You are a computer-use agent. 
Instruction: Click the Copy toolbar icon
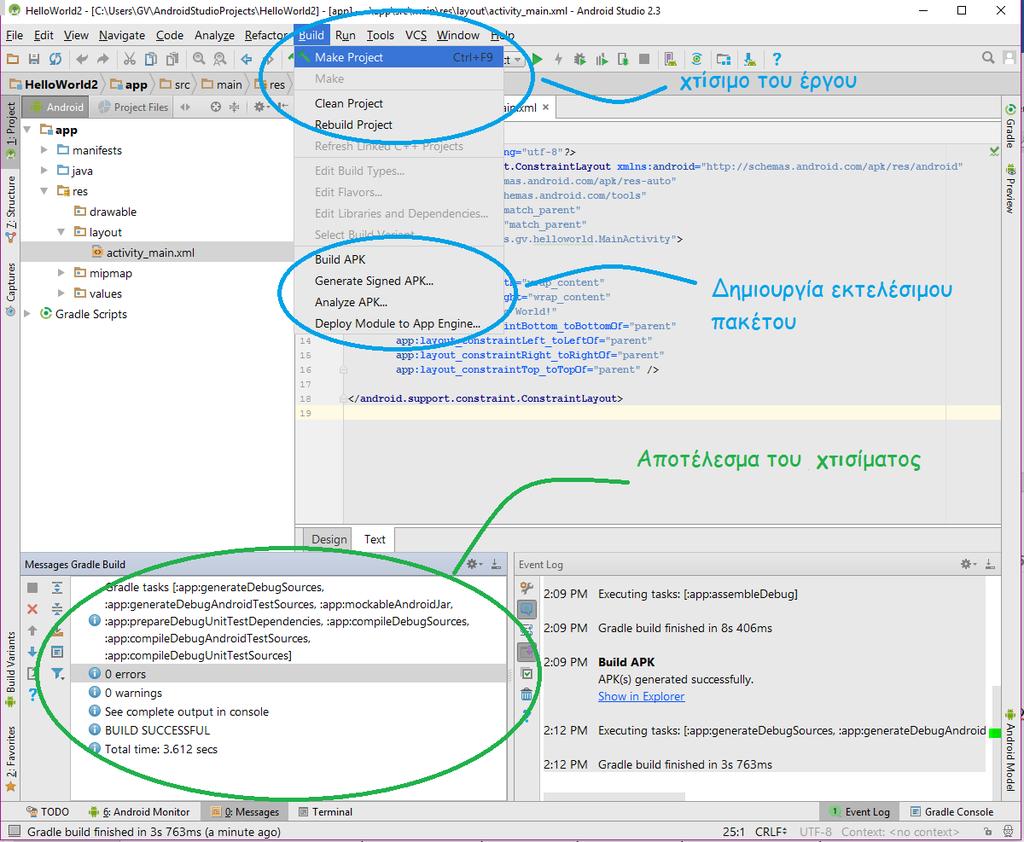(151, 59)
